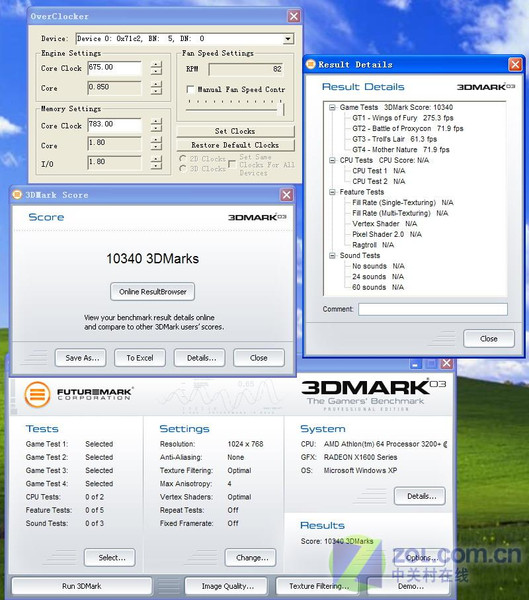Image resolution: width=529 pixels, height=600 pixels.
Task: Select Pixel Shader 2.0 row
Action: [x=387, y=234]
